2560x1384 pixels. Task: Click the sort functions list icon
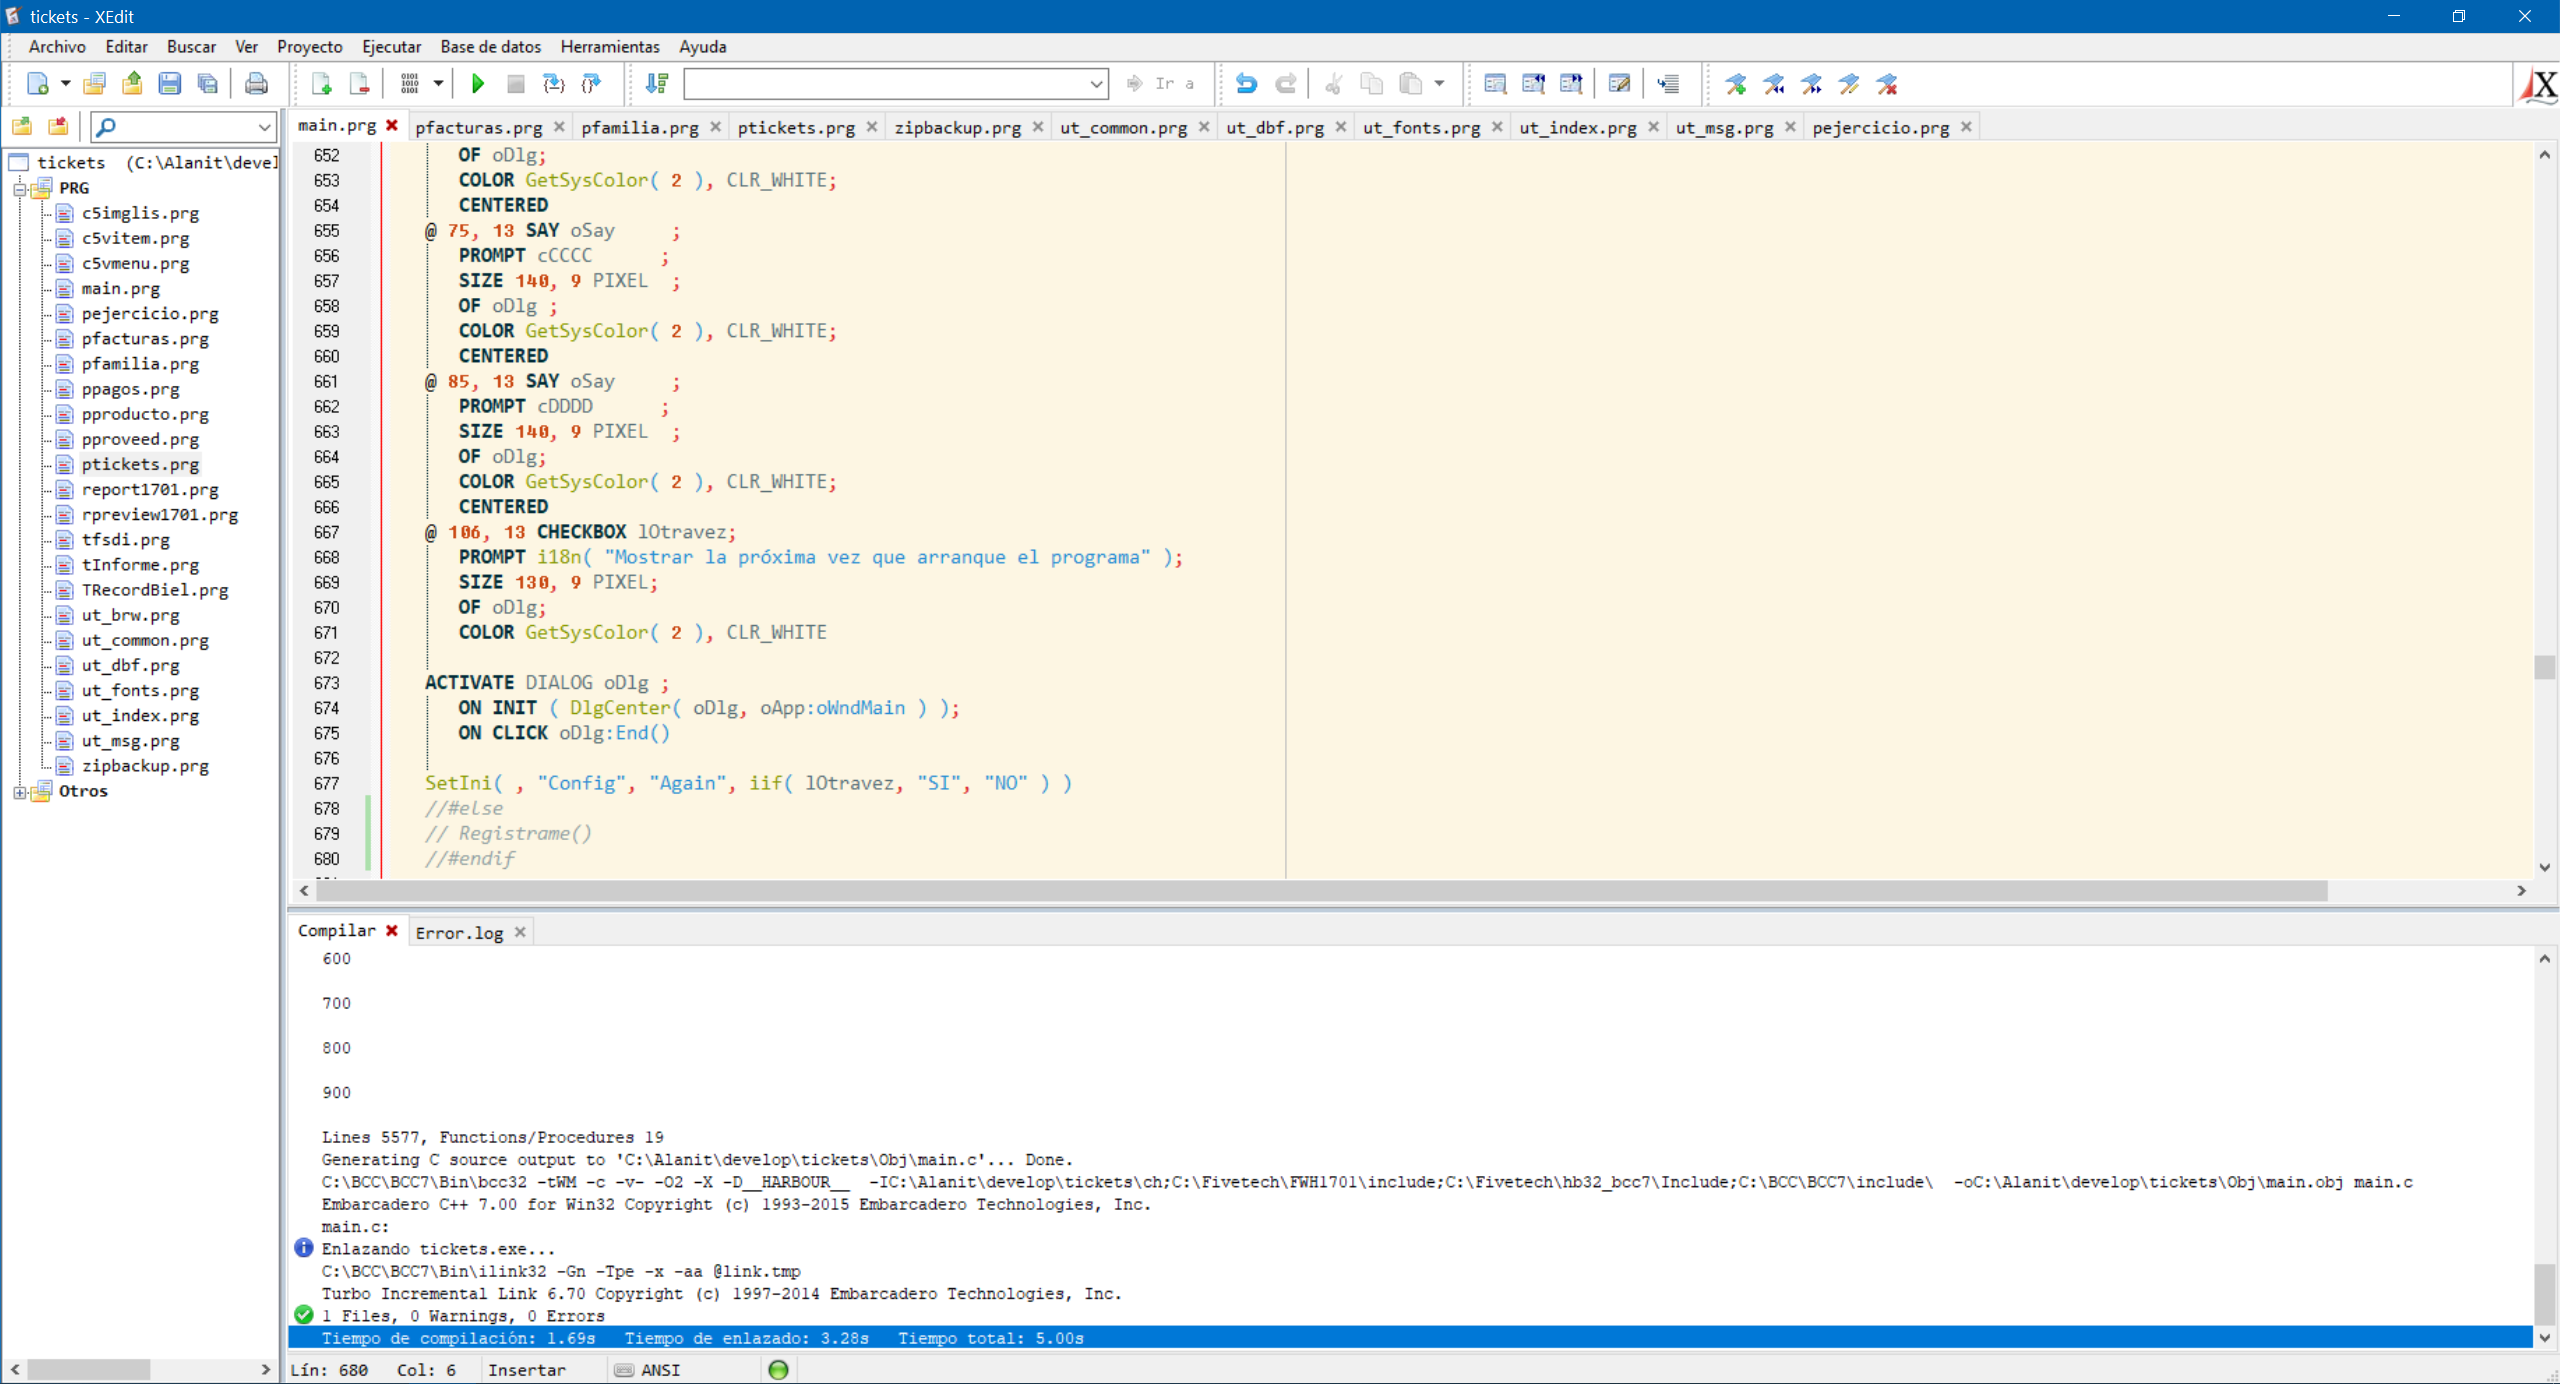click(657, 84)
